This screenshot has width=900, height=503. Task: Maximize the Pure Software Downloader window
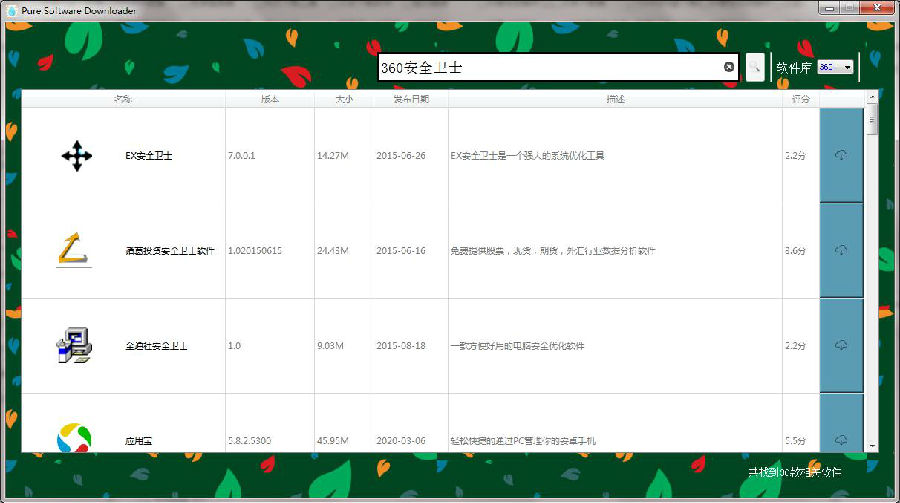tap(849, 8)
